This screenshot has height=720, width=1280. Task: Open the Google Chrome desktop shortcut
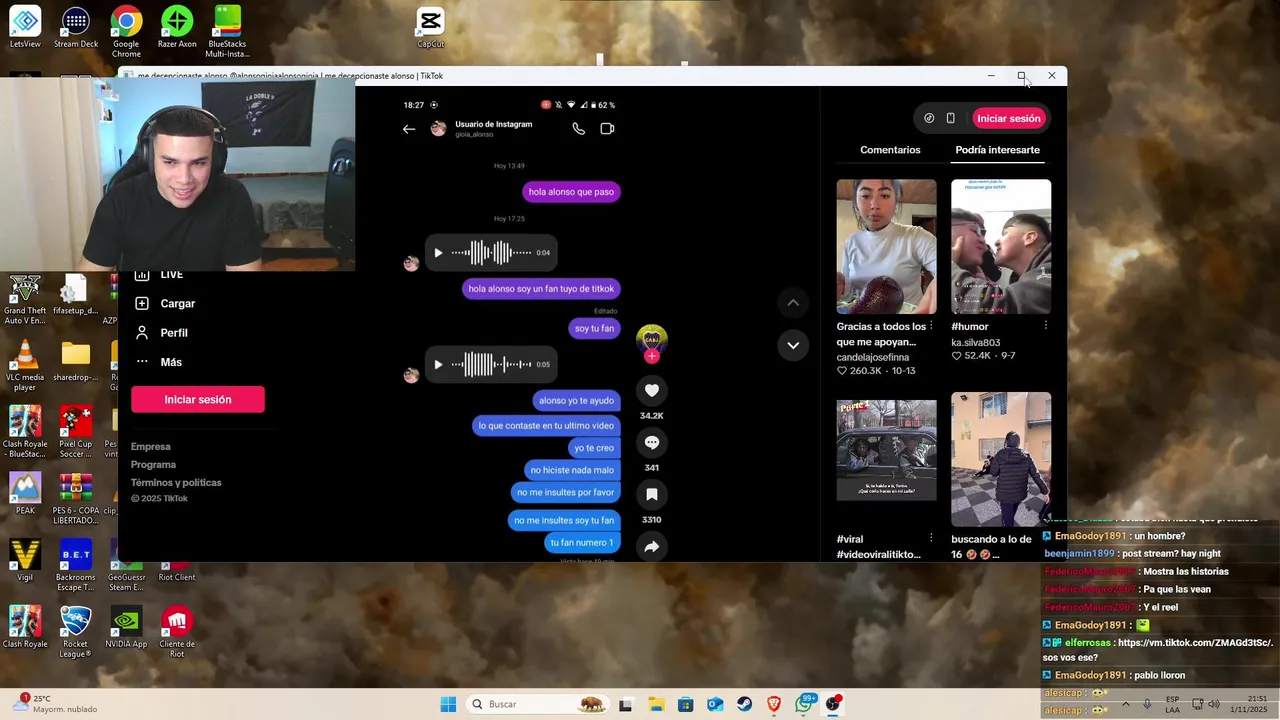pyautogui.click(x=126, y=30)
